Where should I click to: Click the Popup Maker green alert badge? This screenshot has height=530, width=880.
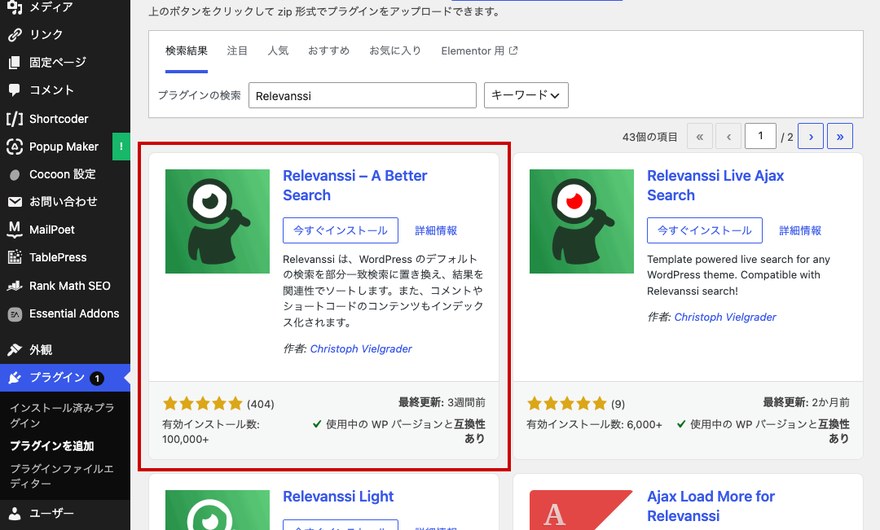pos(121,147)
